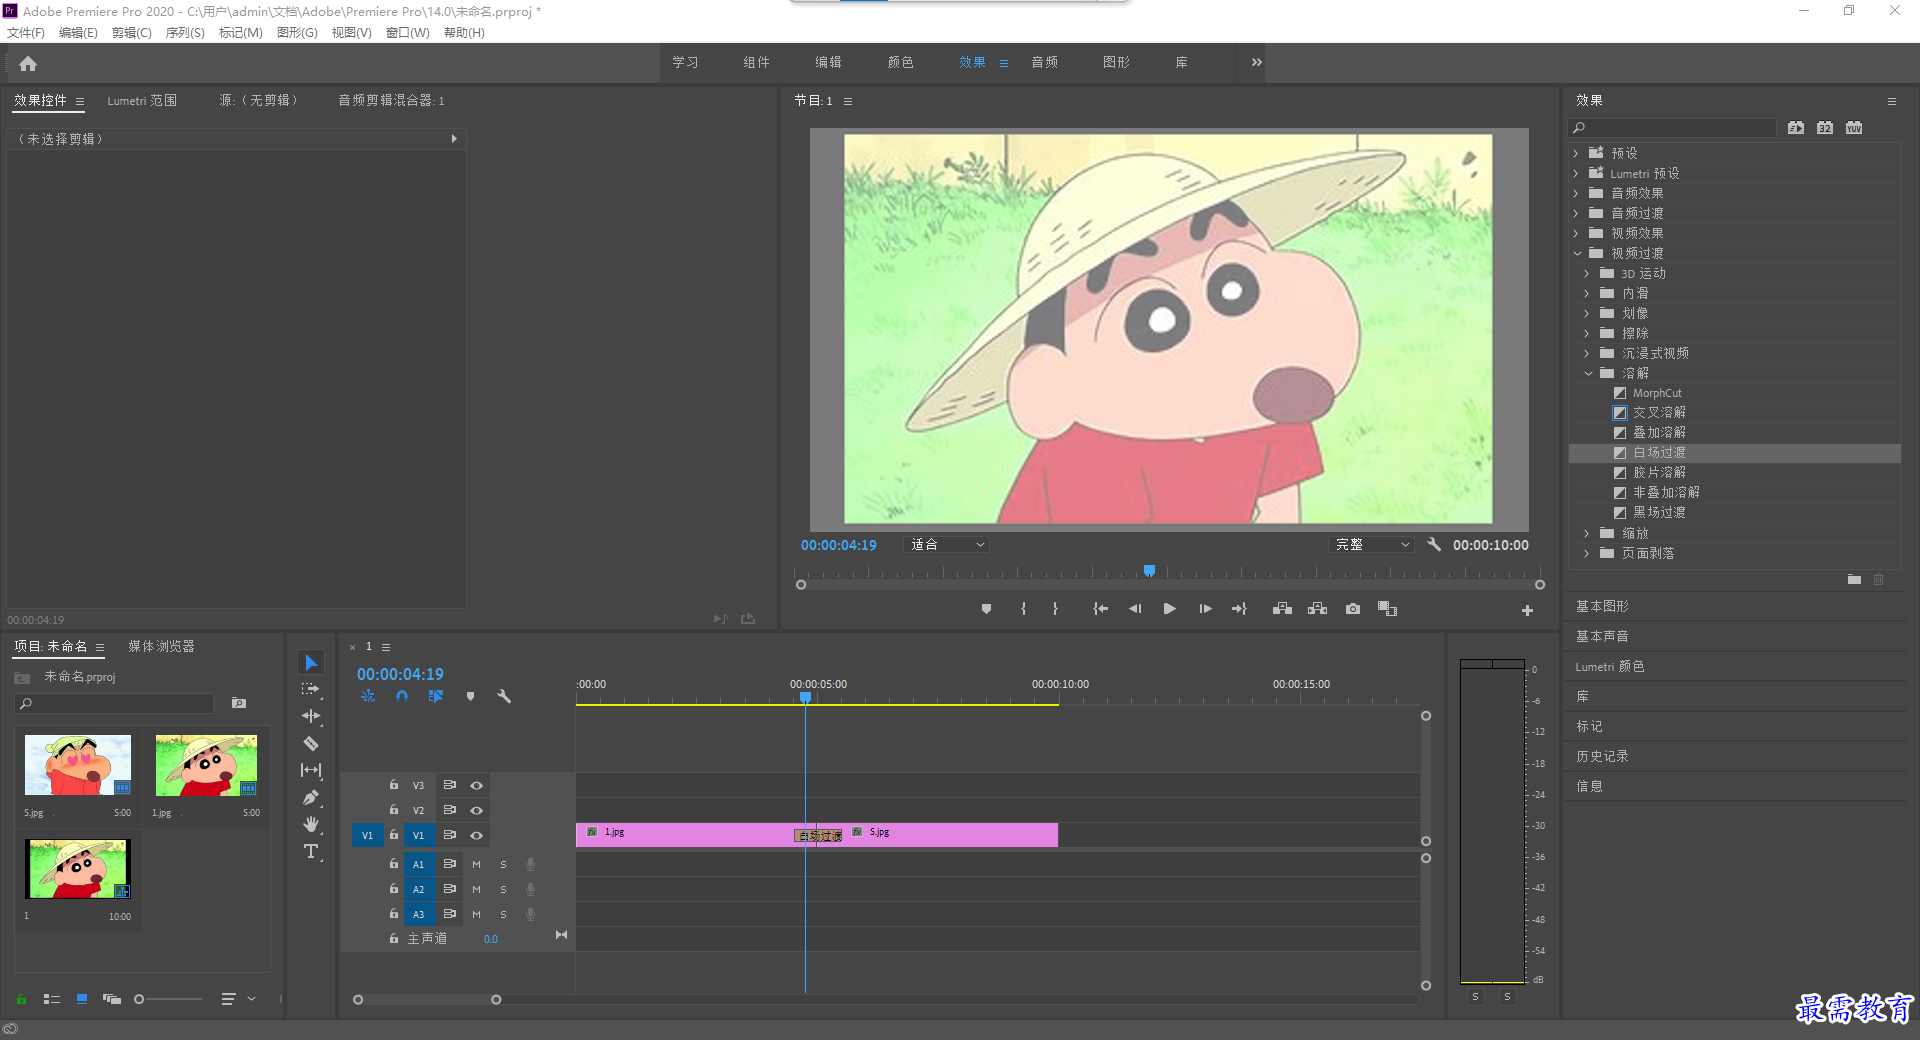This screenshot has height=1040, width=1920.
Task: Play the program monitor video
Action: 1169,609
